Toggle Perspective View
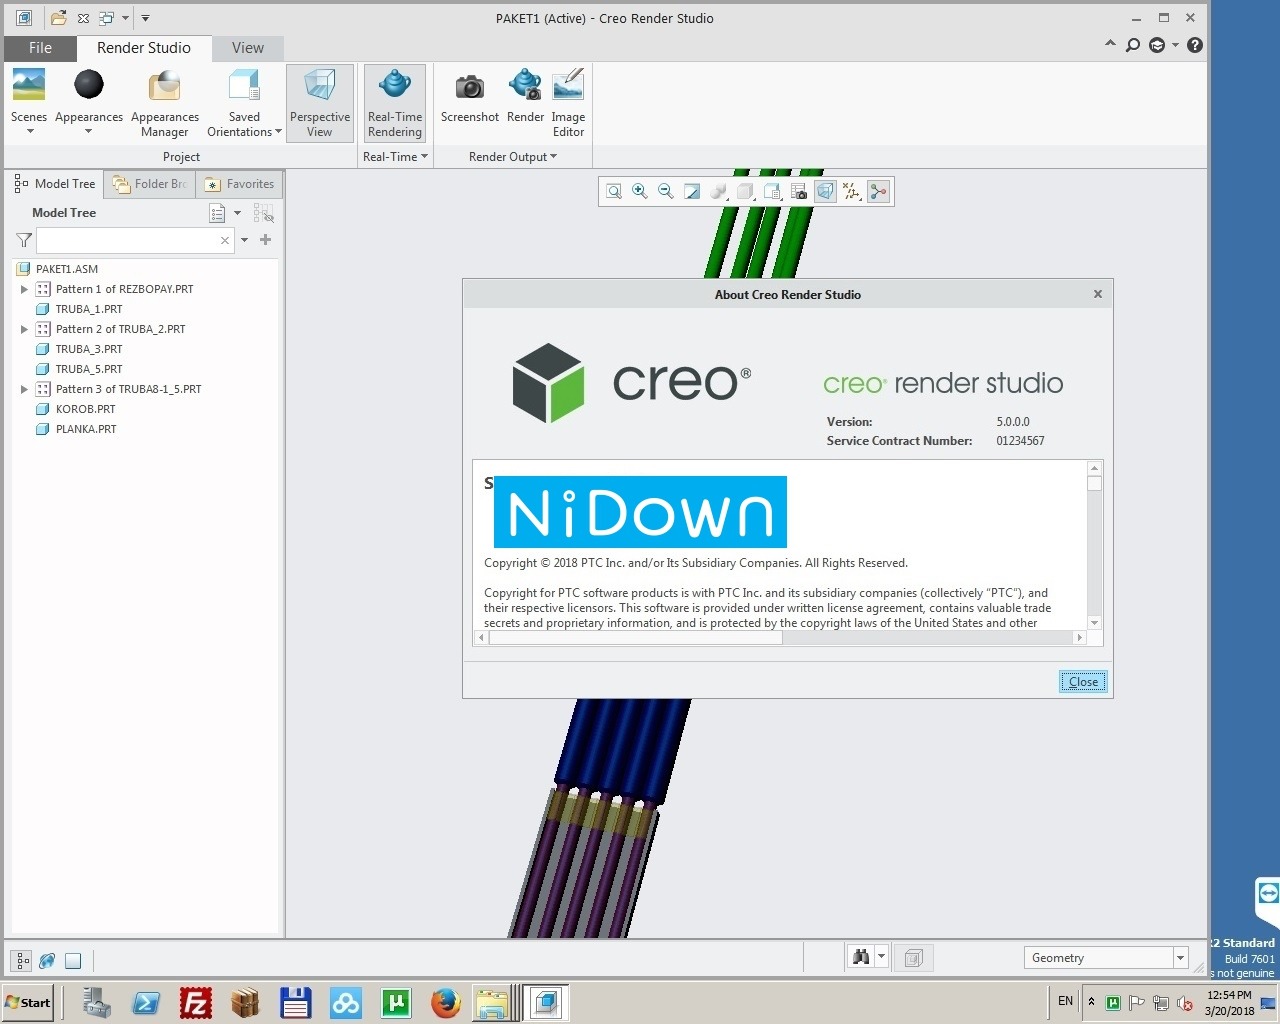The width and height of the screenshot is (1280, 1024). 320,103
